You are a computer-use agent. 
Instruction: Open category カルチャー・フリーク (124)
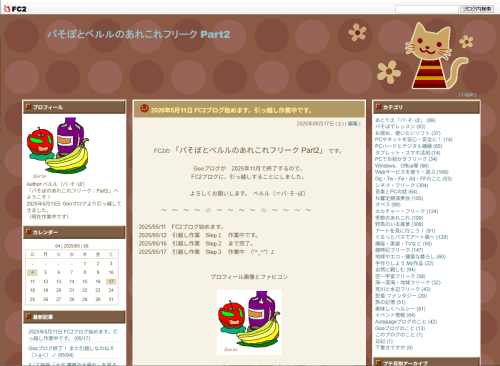tap(406, 211)
